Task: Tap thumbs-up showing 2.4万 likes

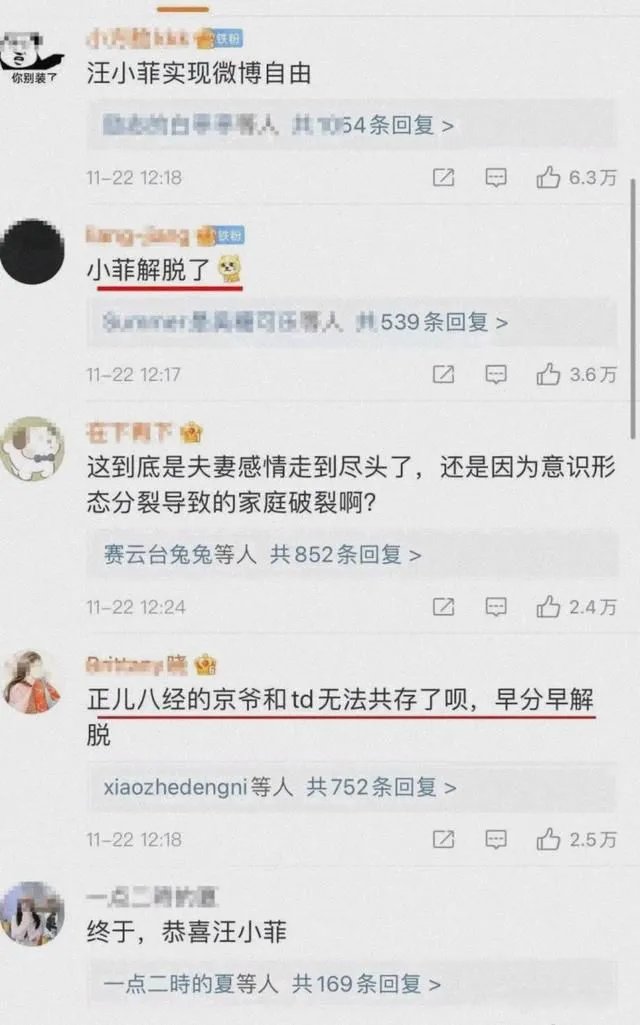Action: point(548,607)
